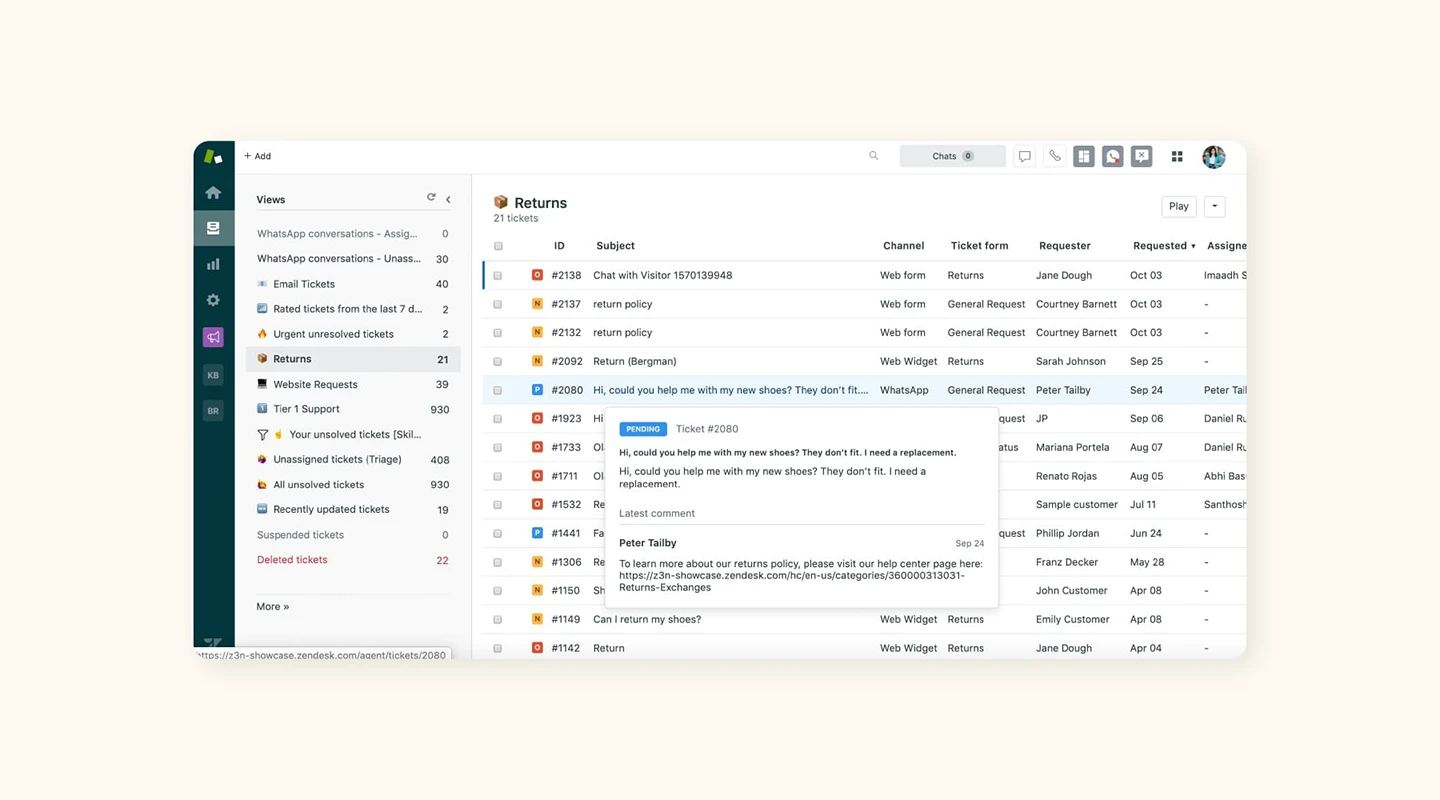Click the status icon of ticket #2092
Screen dimensions: 1440x800
537,361
